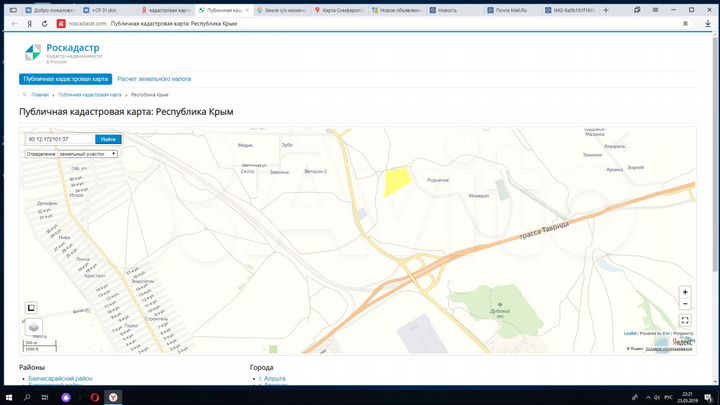Image resolution: width=720 pixels, height=405 pixels.
Task: Open Бахчисарайский район link
Action: coord(62,379)
